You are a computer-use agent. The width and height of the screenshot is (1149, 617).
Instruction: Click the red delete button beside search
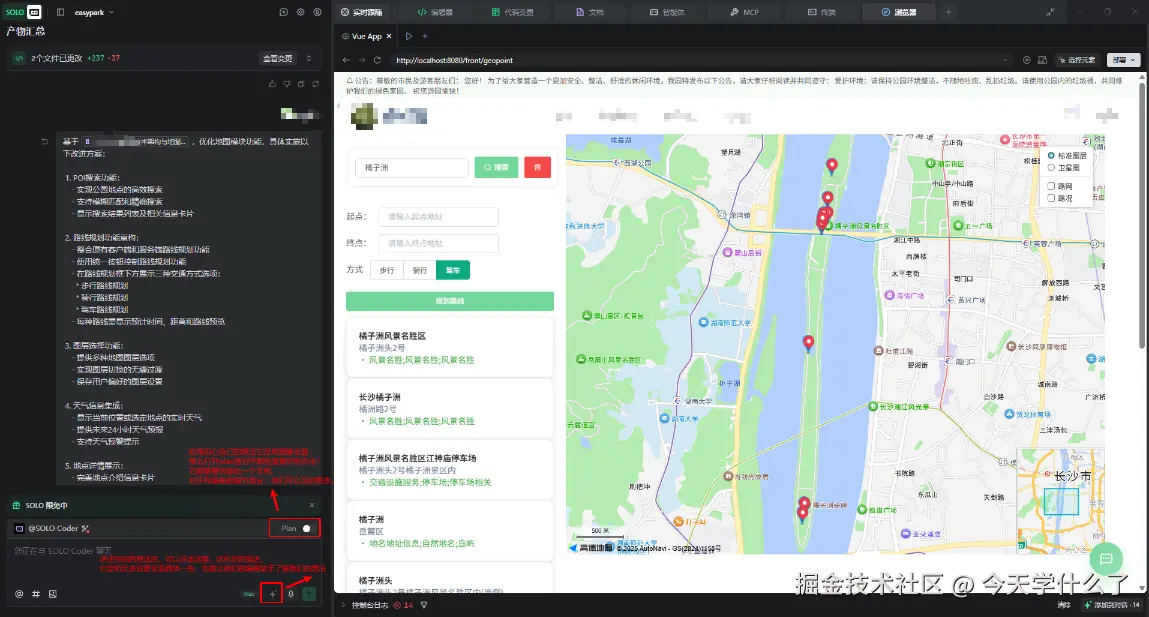point(537,168)
